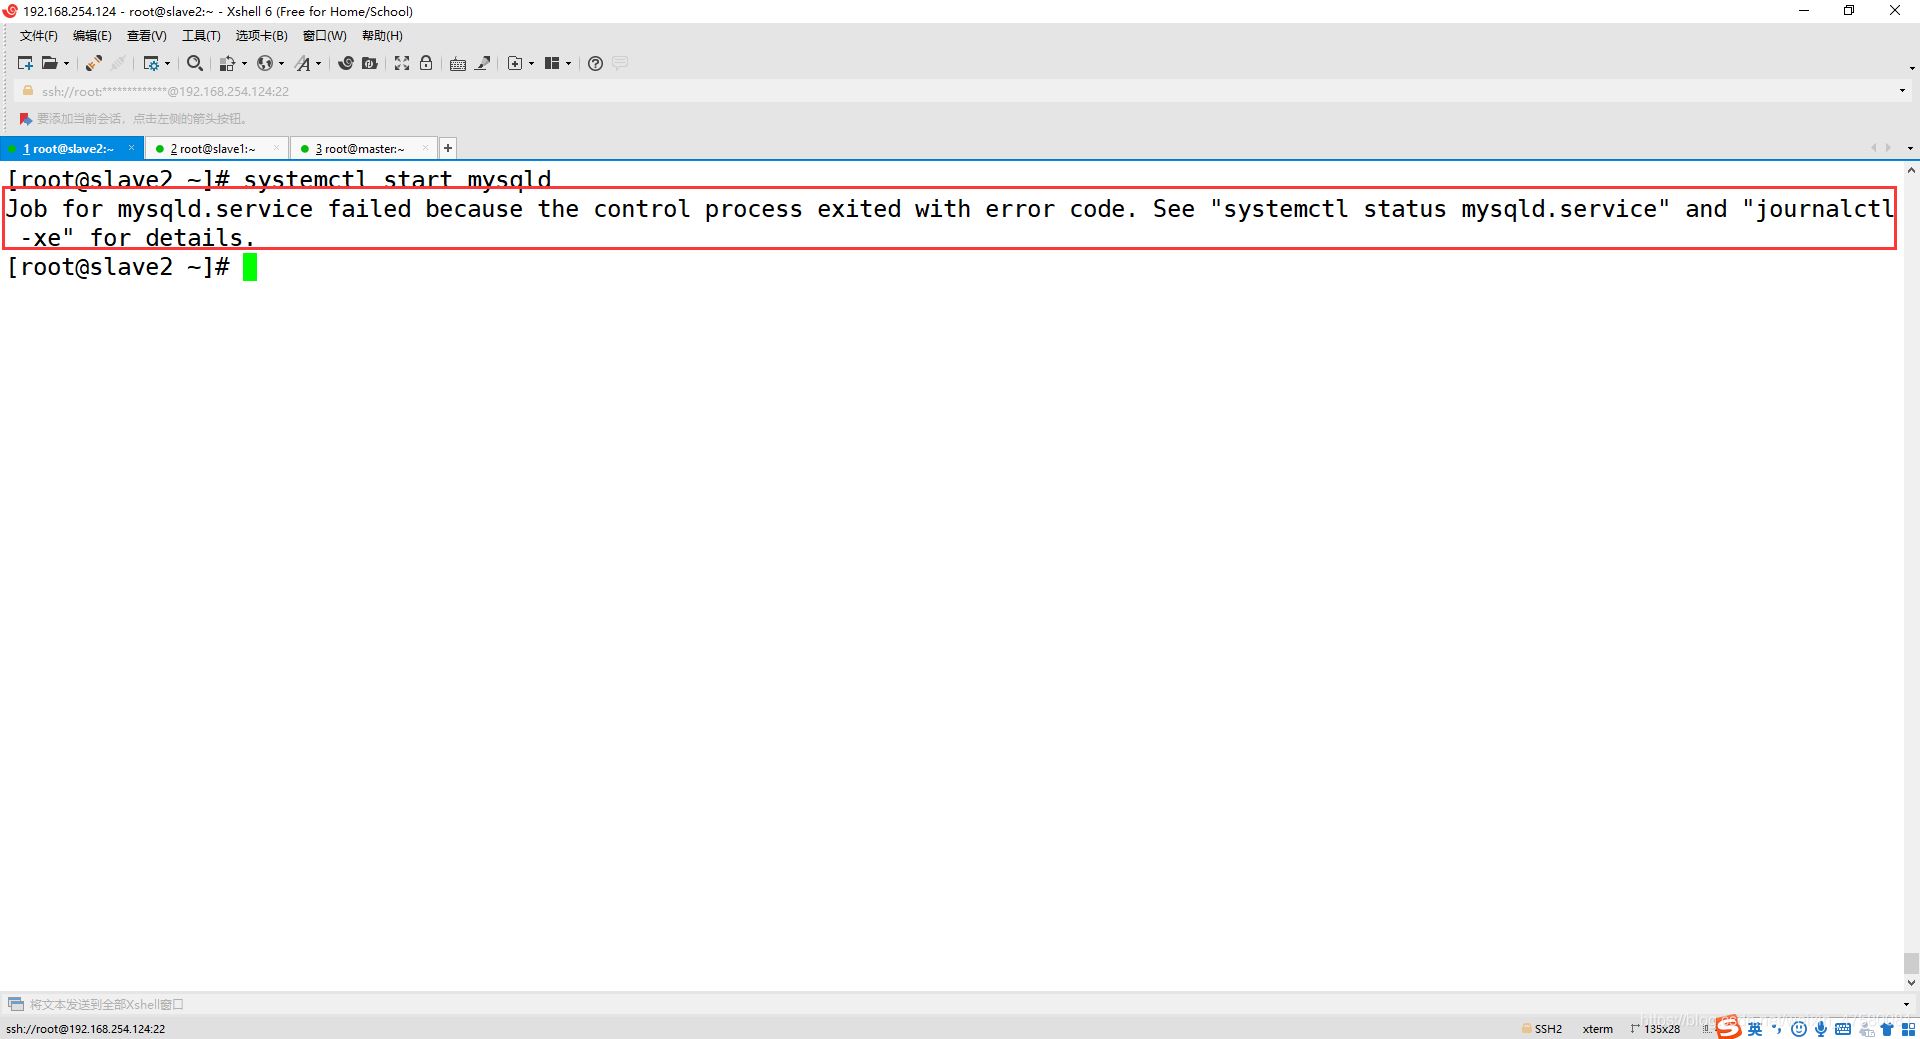Image resolution: width=1920 pixels, height=1039 pixels.
Task: Open the web browser globe tool
Action: (266, 63)
